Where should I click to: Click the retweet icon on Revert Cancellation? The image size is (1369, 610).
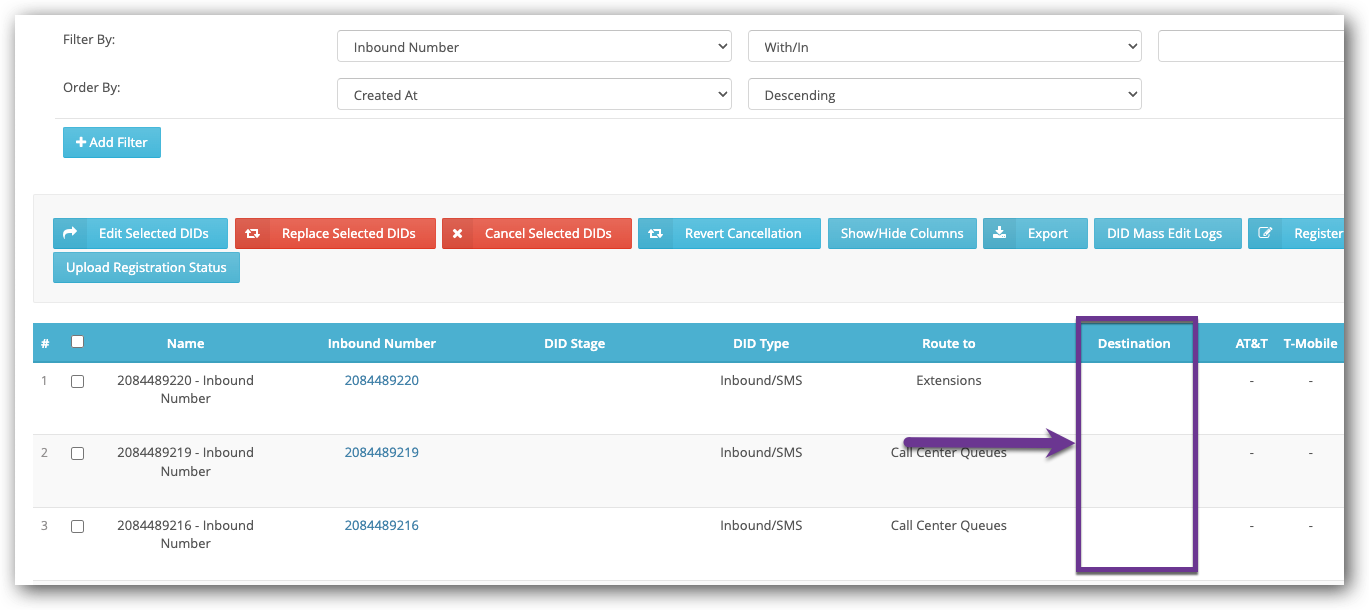tap(655, 233)
